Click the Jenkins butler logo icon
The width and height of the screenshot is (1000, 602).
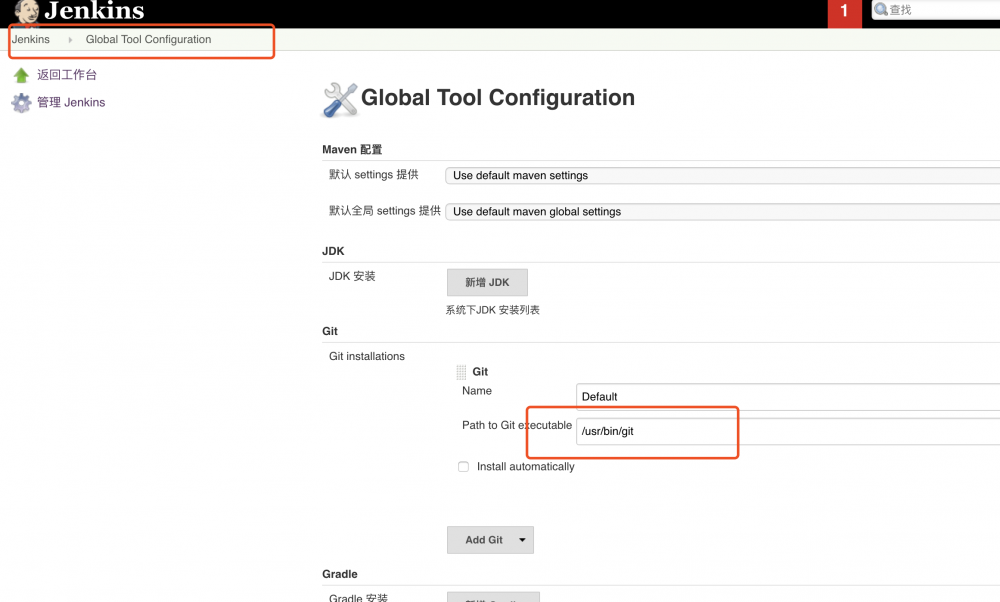pyautogui.click(x=26, y=13)
